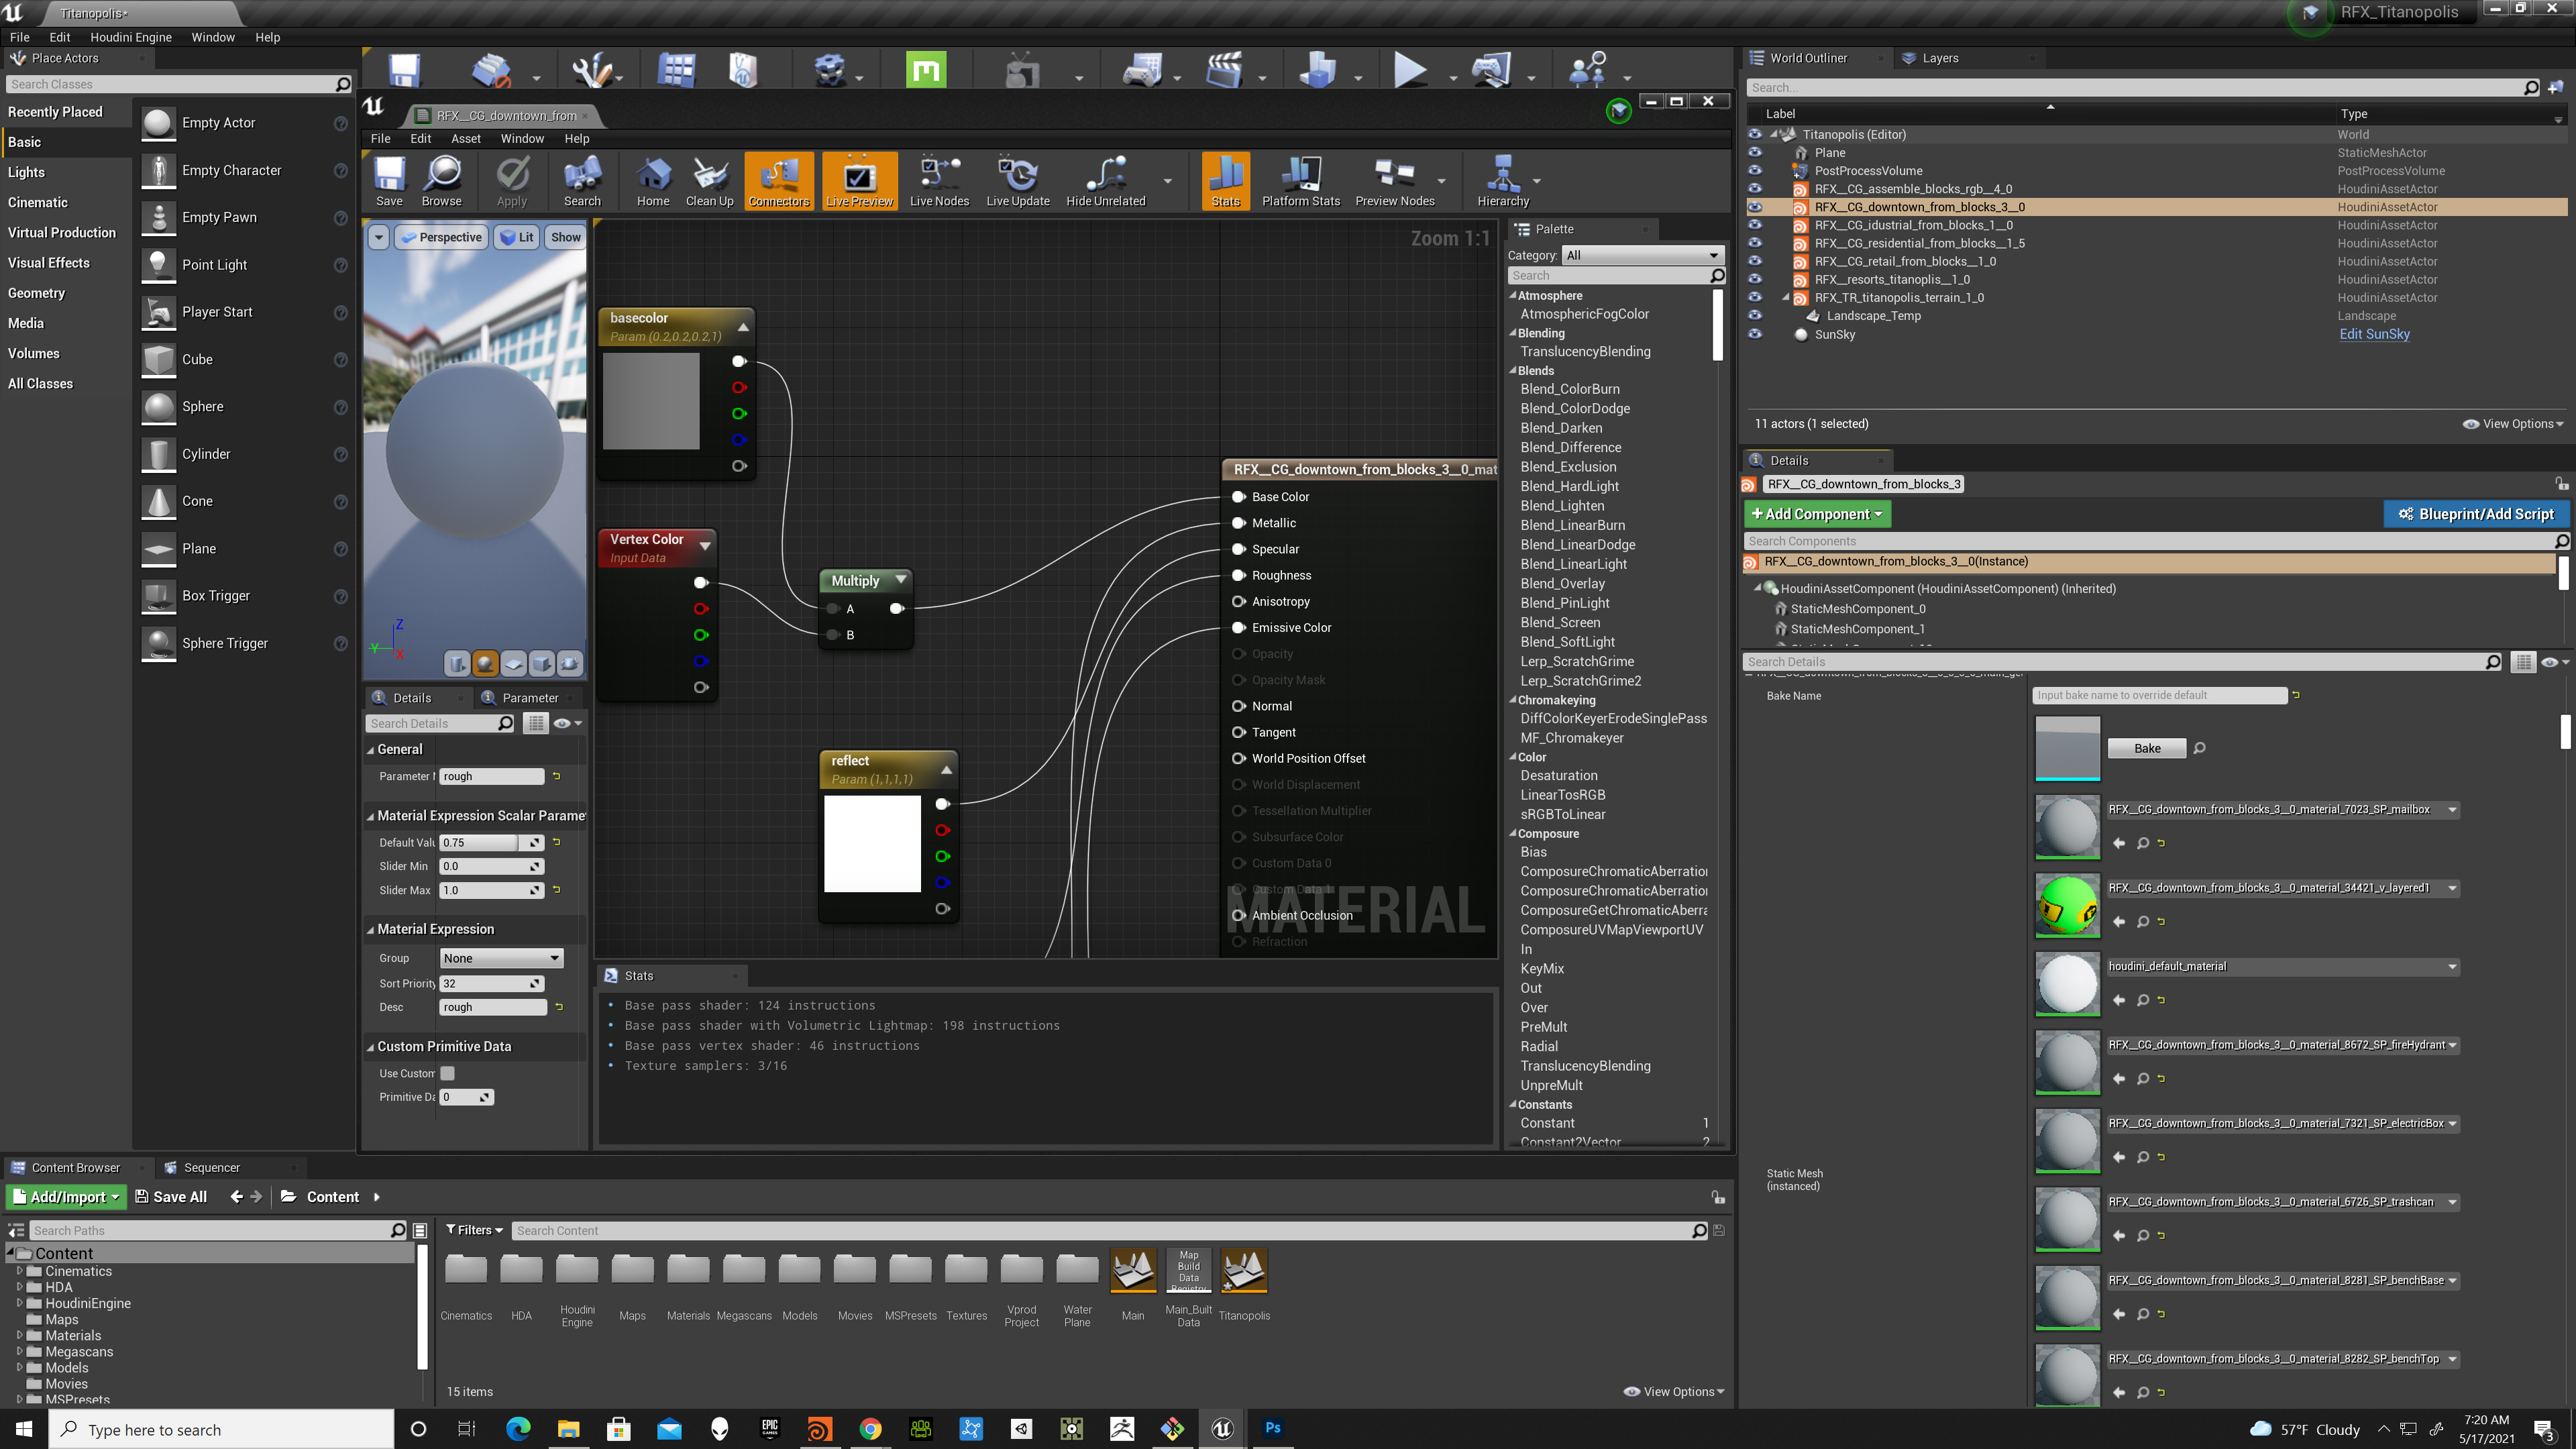Select cube preview mesh icon in viewport

pos(541,664)
